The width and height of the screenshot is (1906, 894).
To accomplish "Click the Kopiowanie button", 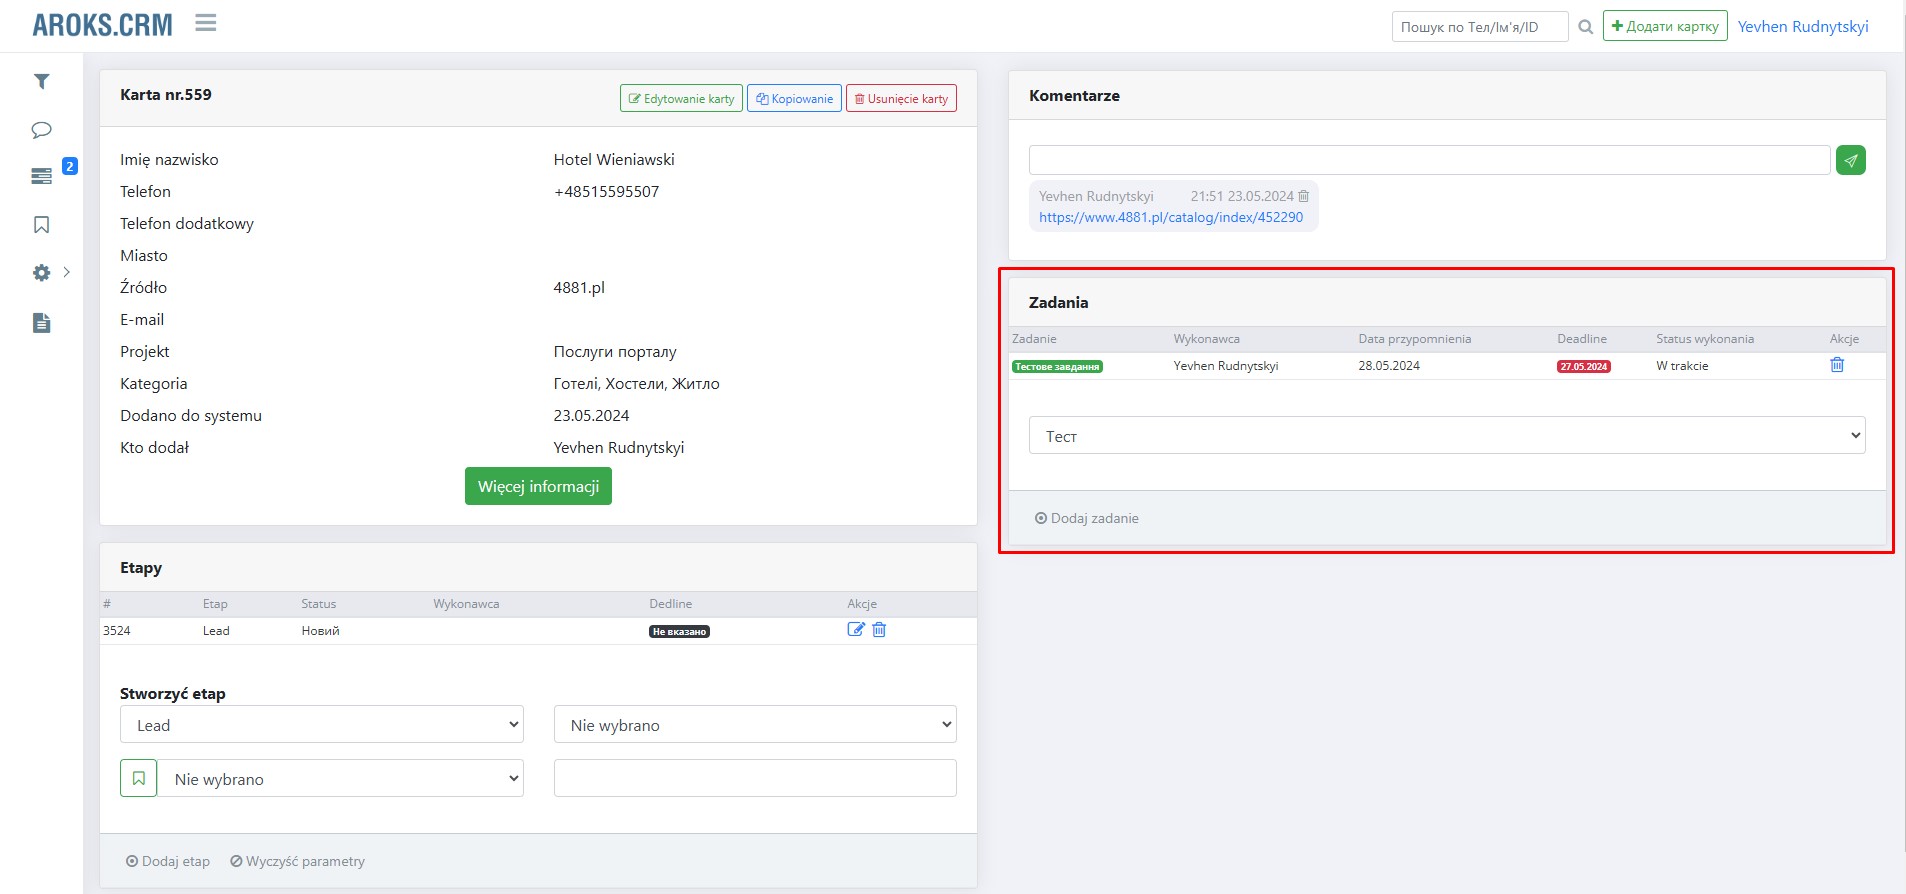I will (794, 98).
